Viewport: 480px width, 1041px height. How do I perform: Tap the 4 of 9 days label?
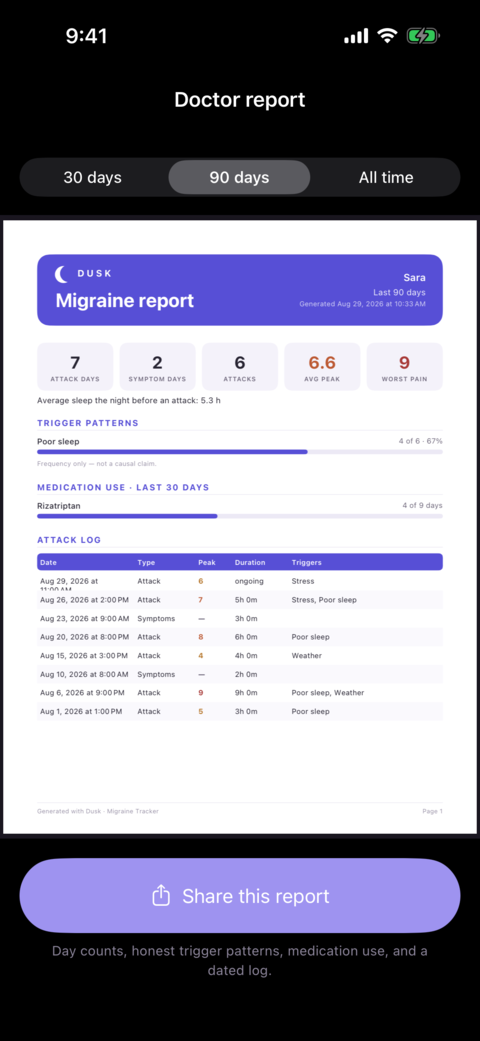pyautogui.click(x=422, y=505)
